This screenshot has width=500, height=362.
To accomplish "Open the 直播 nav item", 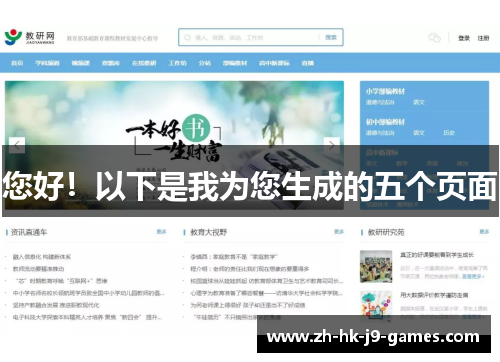I will [308, 63].
